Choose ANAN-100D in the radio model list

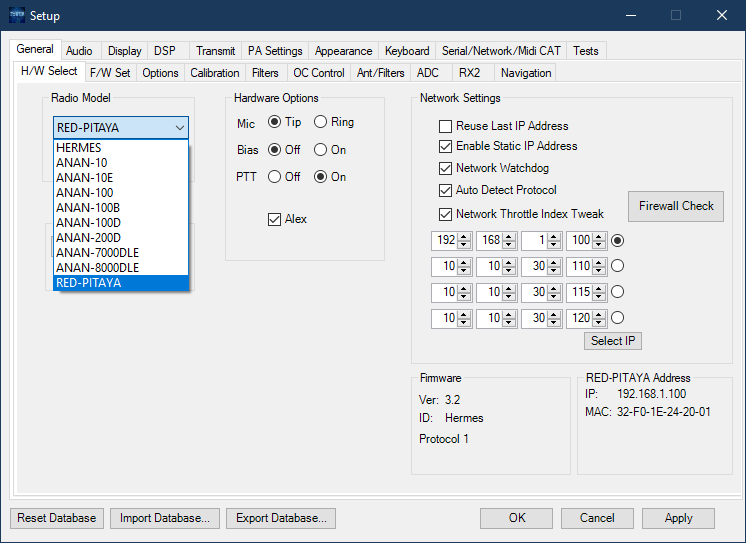(x=121, y=223)
